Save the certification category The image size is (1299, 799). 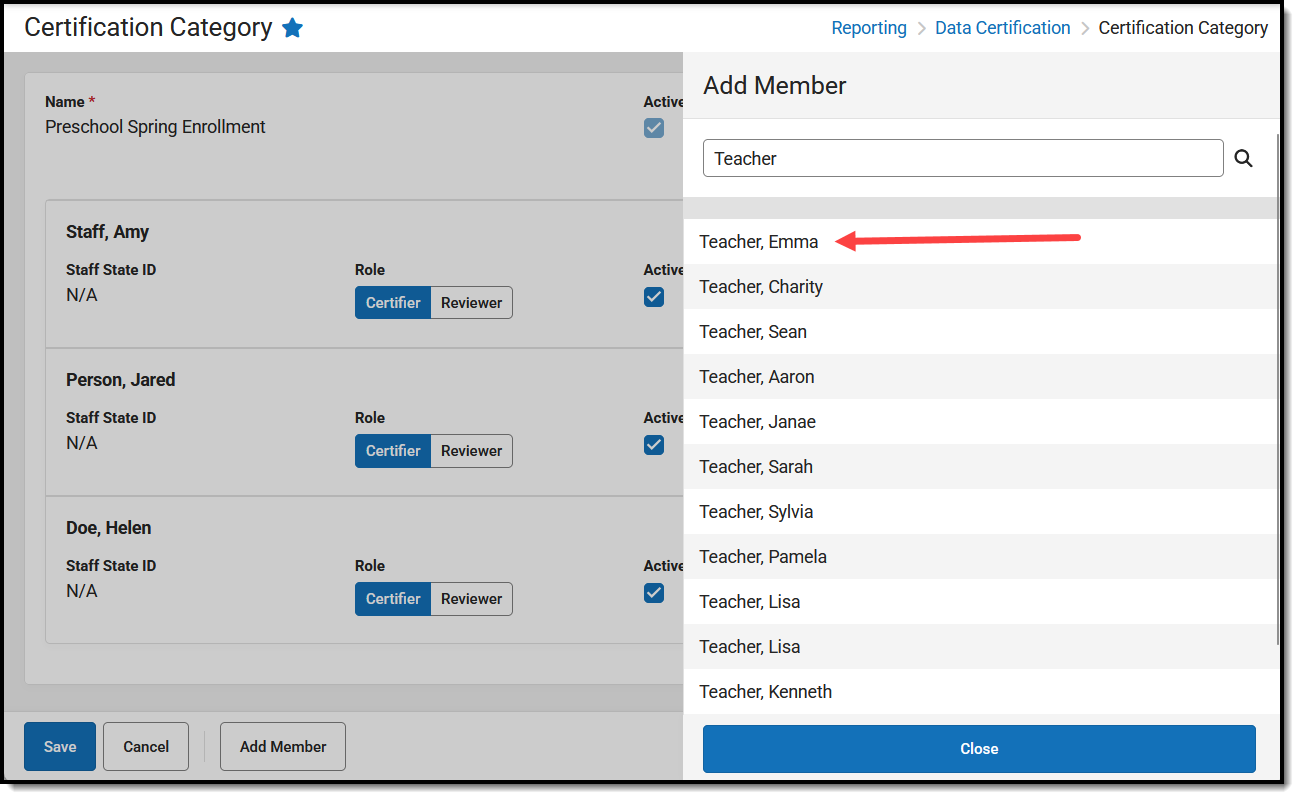click(x=60, y=747)
